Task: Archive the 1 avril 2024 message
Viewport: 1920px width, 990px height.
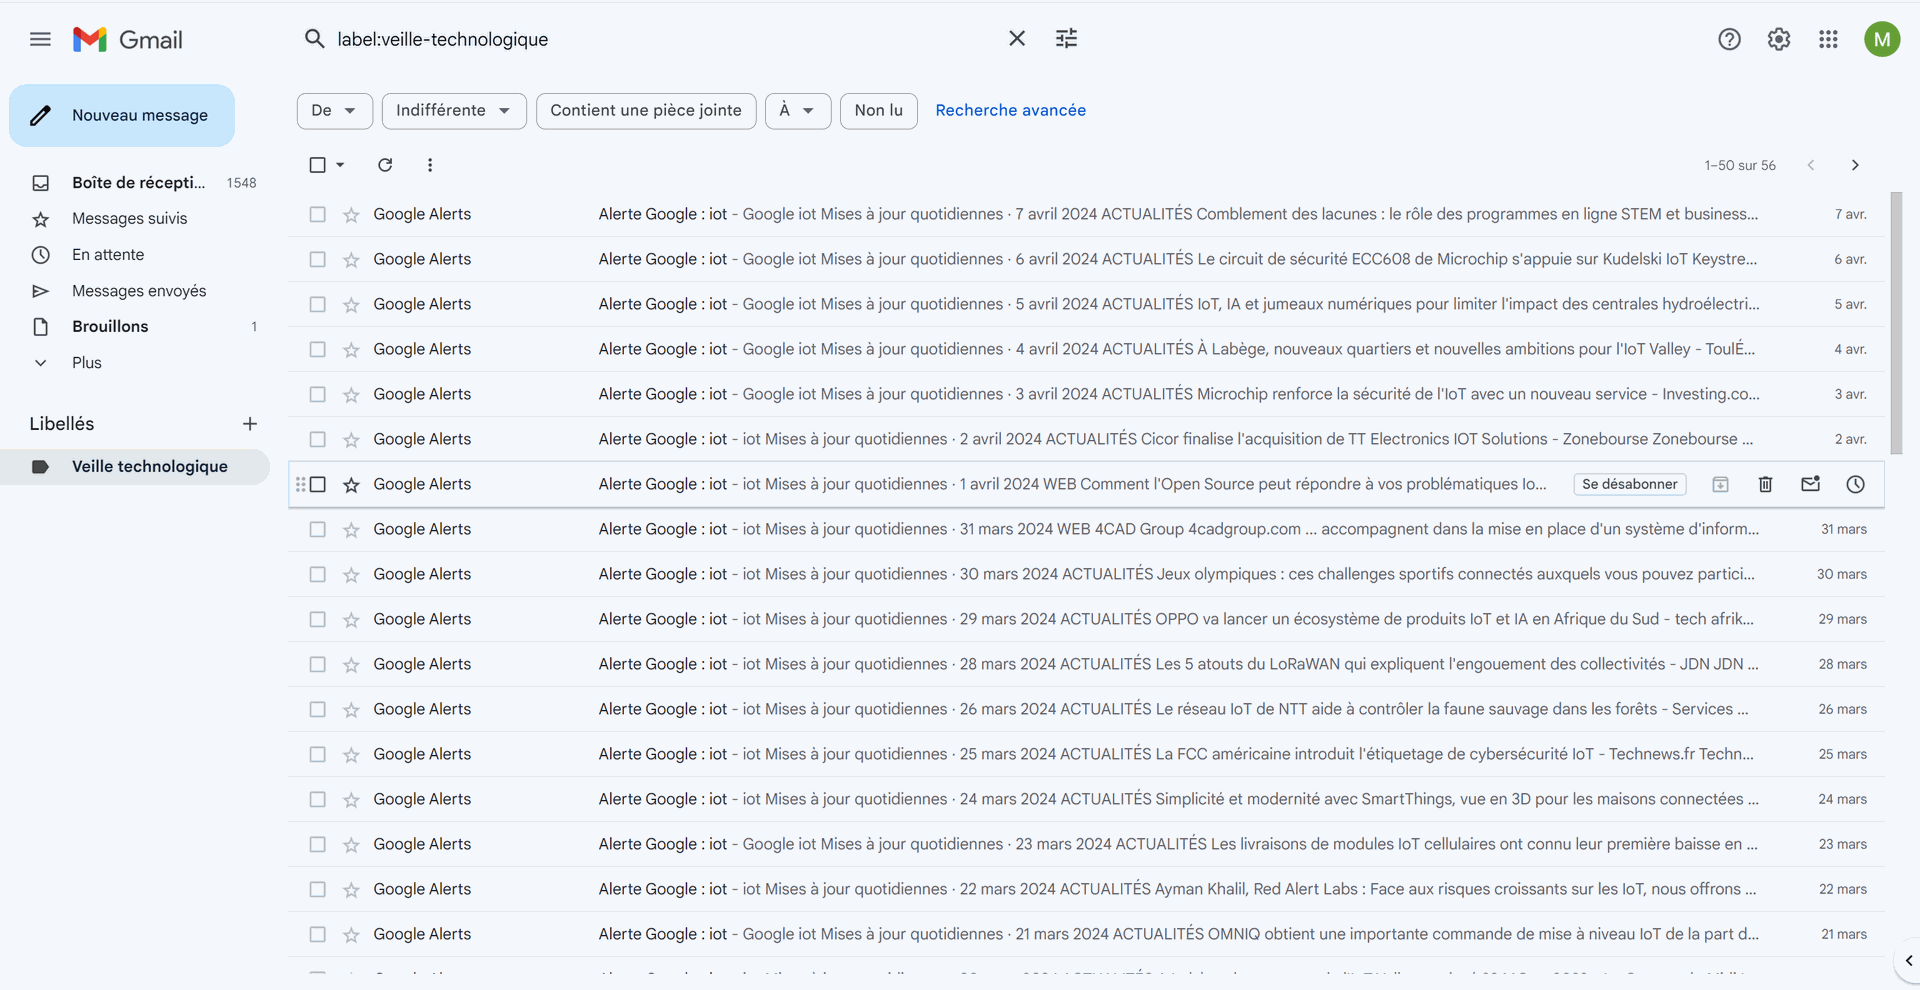Action: coord(1720,485)
